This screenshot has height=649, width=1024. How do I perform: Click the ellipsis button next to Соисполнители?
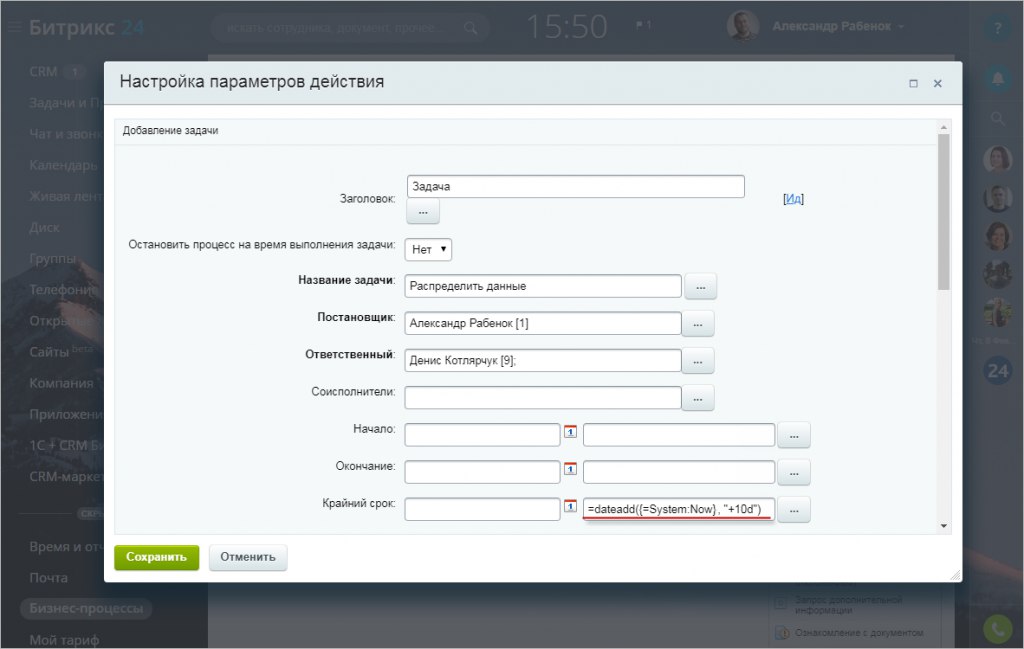click(x=697, y=398)
